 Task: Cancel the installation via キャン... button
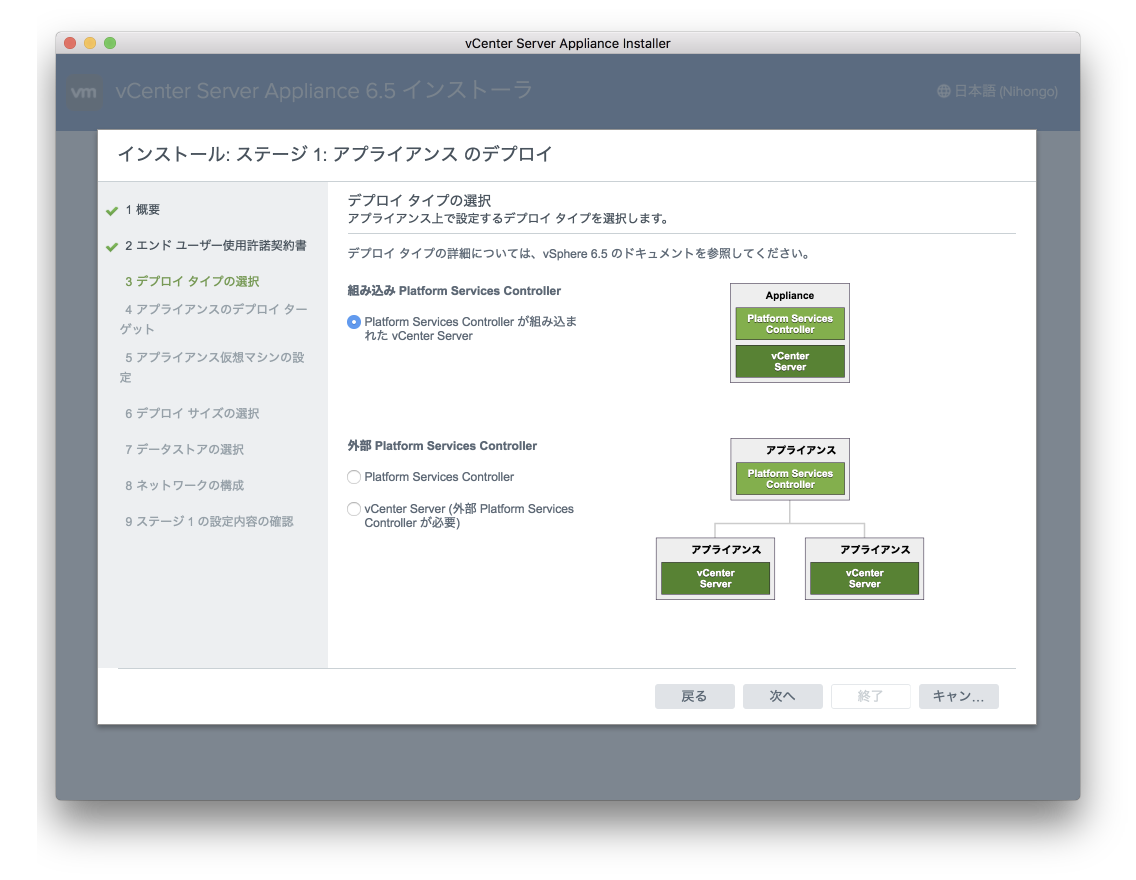tap(958, 696)
